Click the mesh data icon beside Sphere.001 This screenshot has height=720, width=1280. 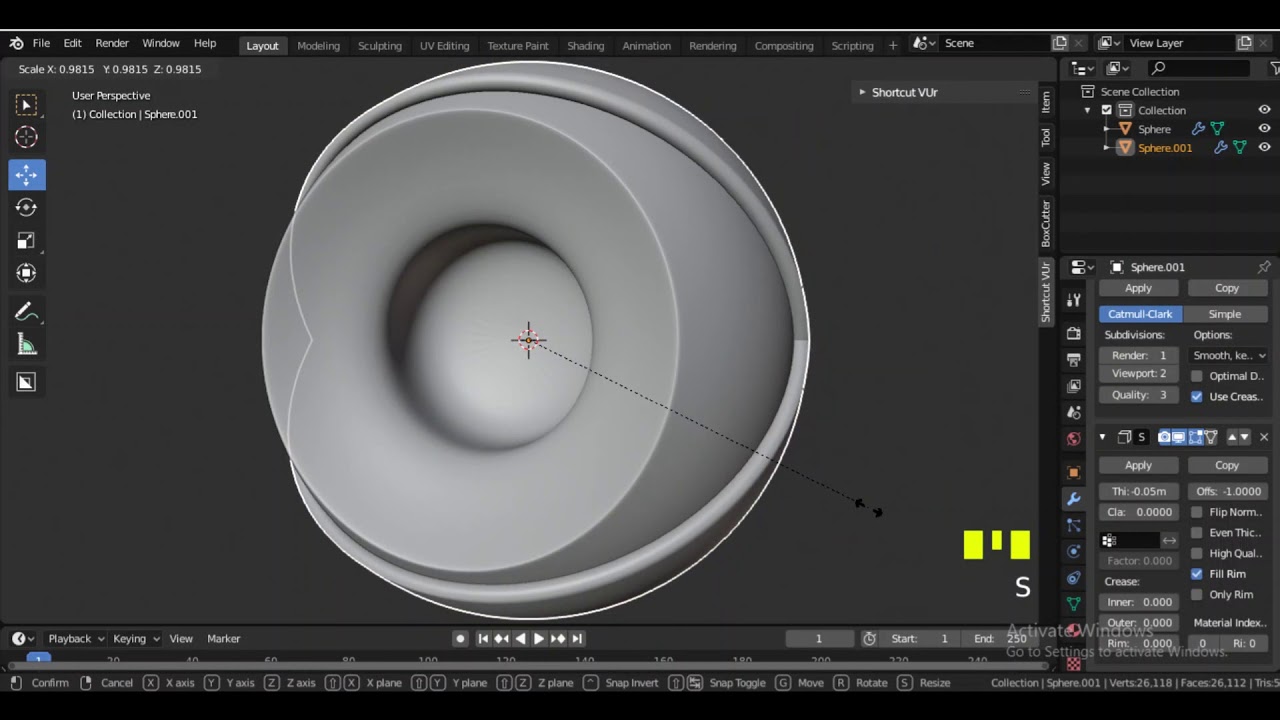point(1240,147)
